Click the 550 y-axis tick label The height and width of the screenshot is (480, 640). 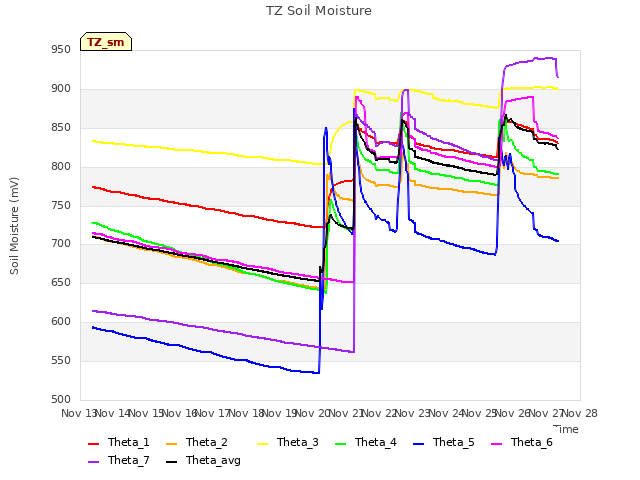coord(61,360)
